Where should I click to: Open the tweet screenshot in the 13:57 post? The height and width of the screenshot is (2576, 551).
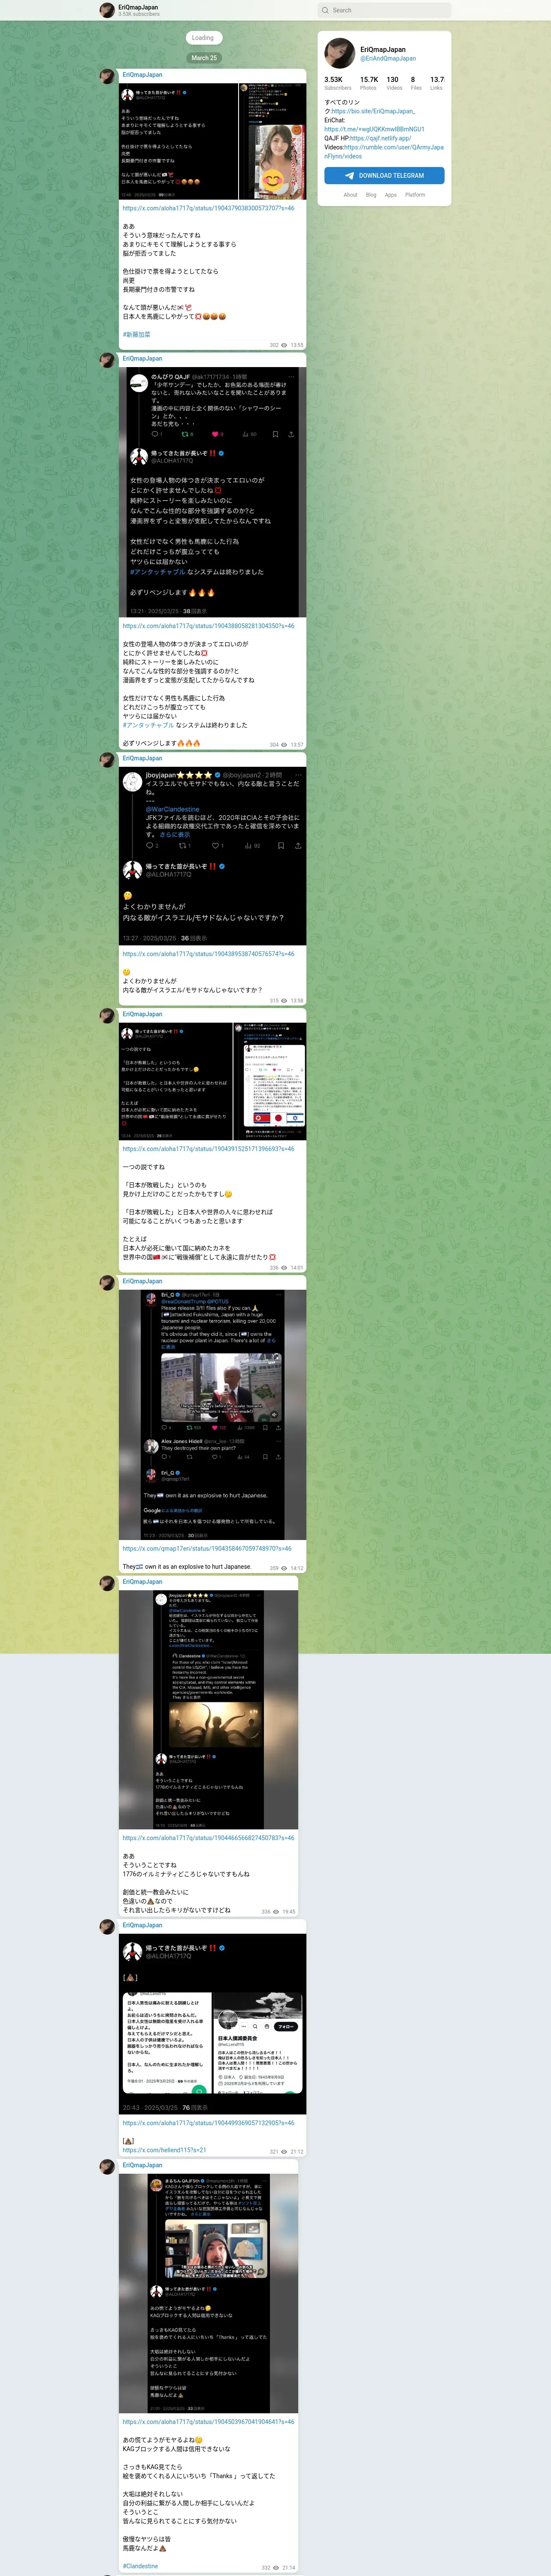pyautogui.click(x=212, y=493)
